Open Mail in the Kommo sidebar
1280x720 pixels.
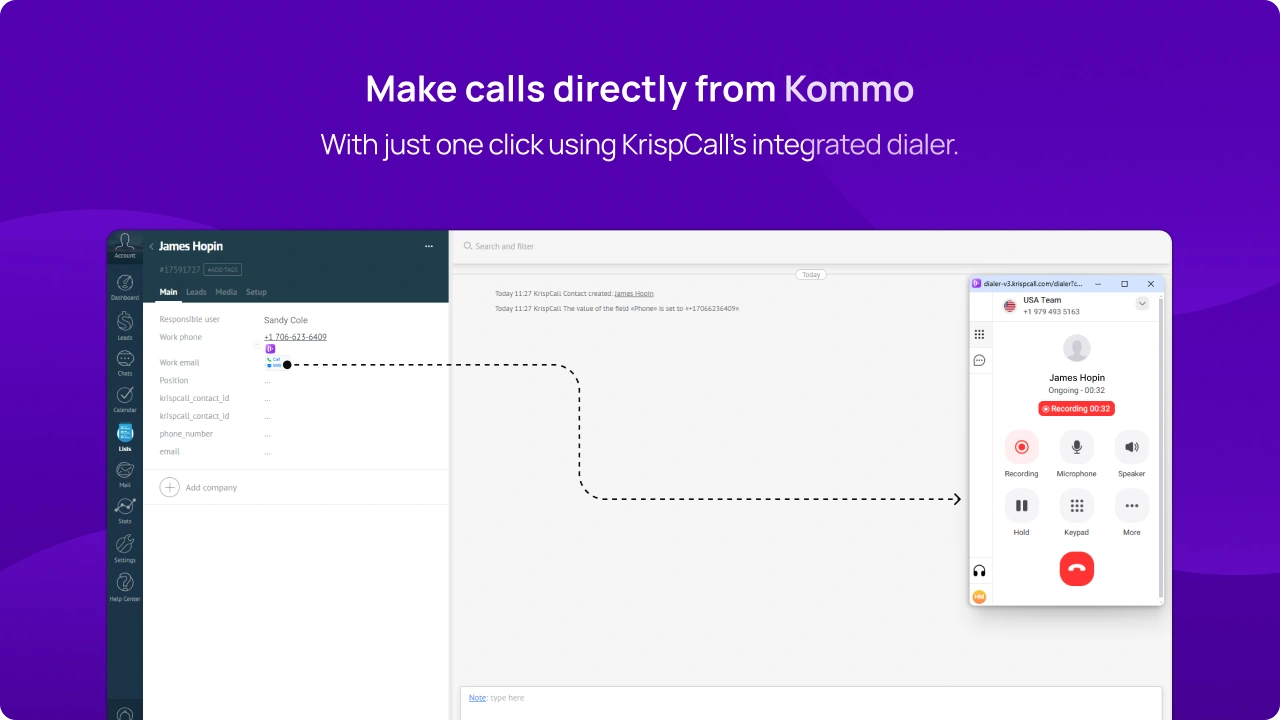click(x=125, y=474)
